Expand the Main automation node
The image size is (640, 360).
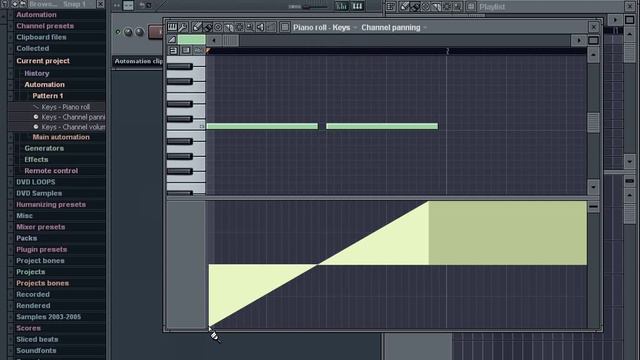61,137
